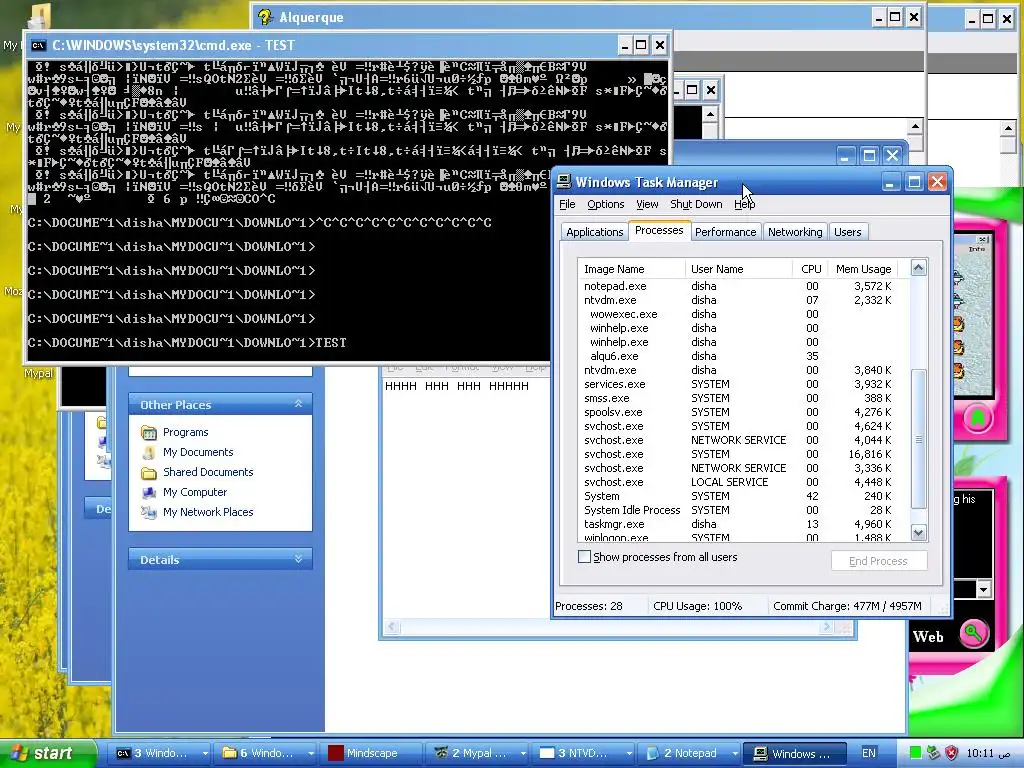Open the Task Manager File menu
The height and width of the screenshot is (768, 1024).
(567, 204)
